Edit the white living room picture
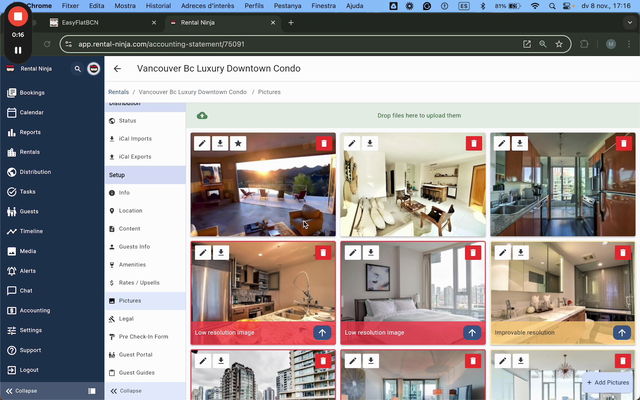 (x=352, y=143)
